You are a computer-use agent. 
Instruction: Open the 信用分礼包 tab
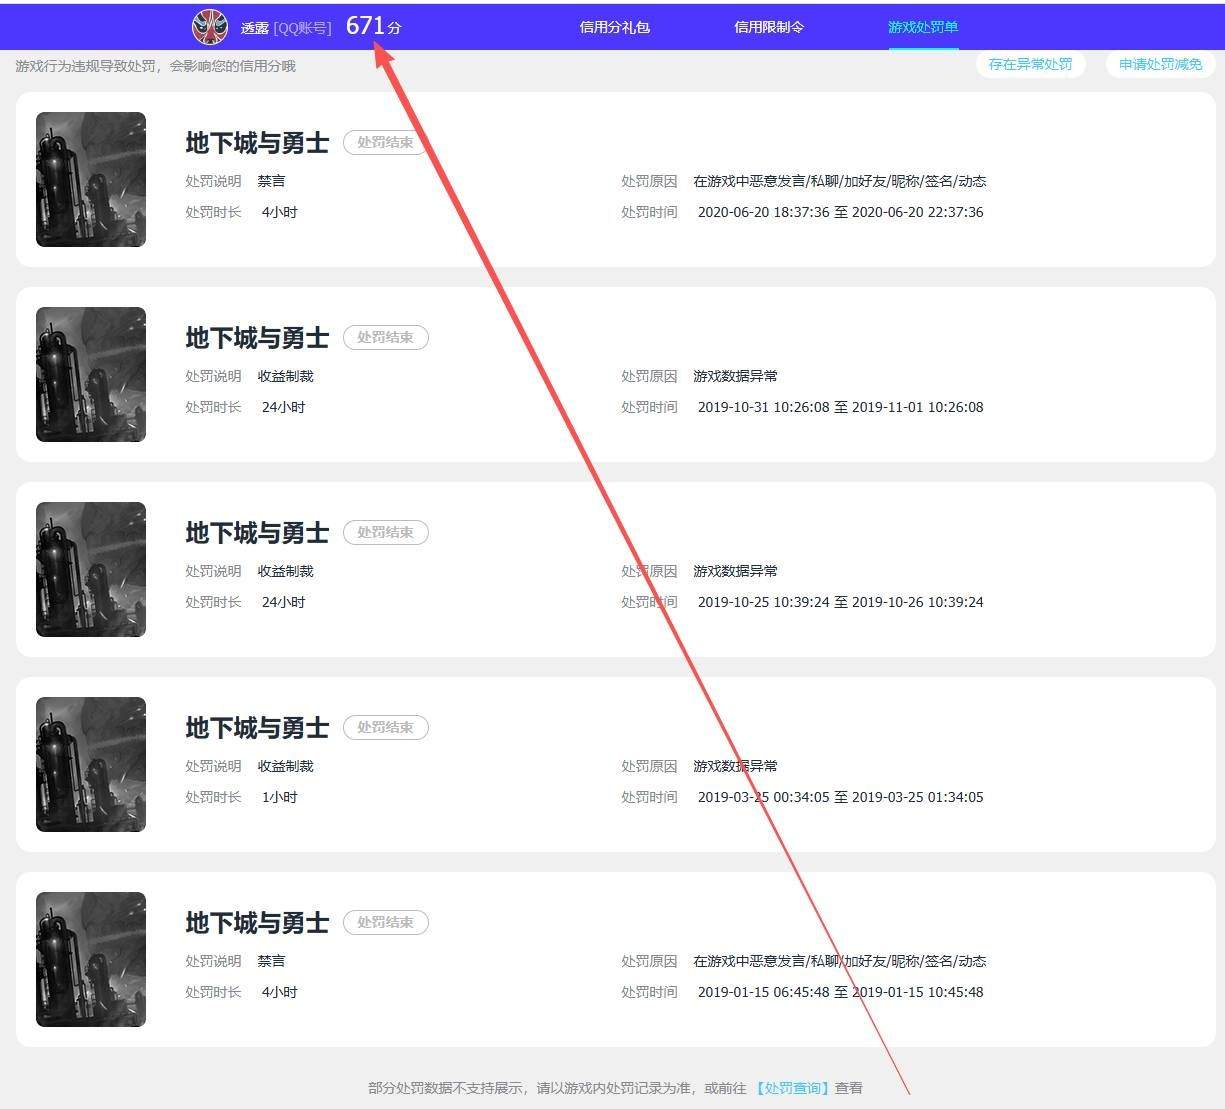pos(615,27)
